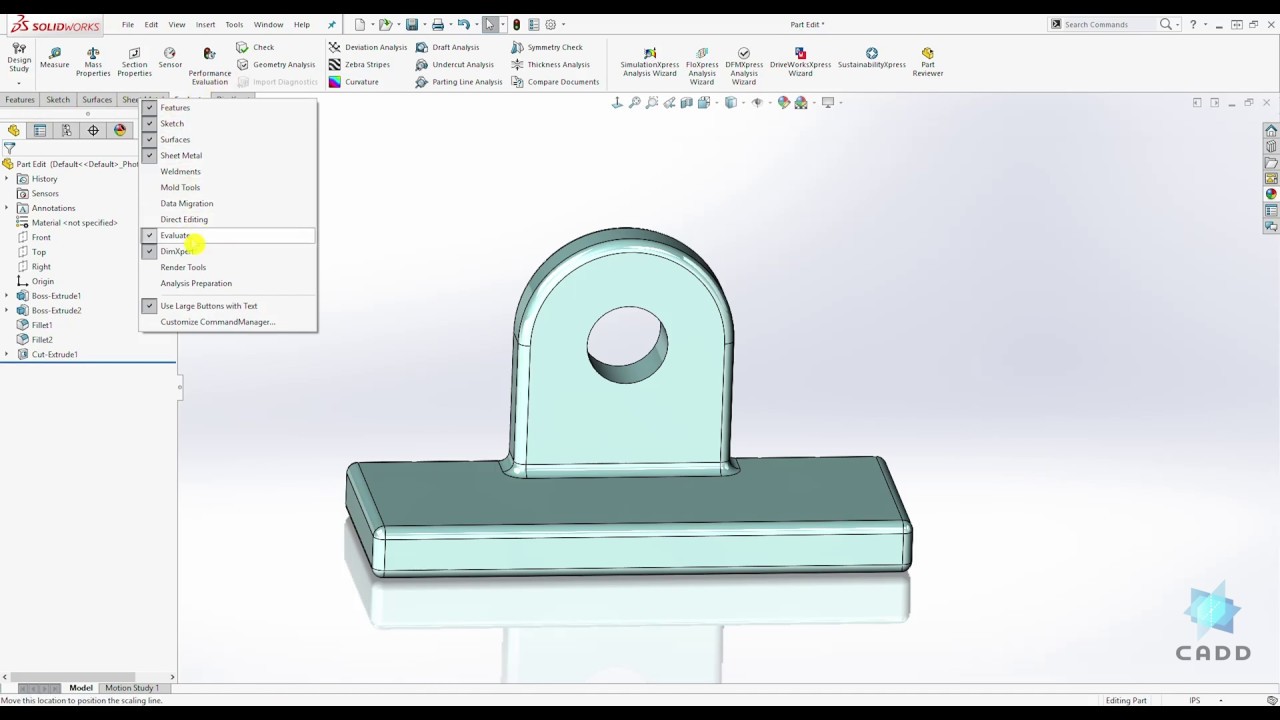Open DriveWorksXpress Wizard
Screen dimensions: 1280x720
[800, 62]
